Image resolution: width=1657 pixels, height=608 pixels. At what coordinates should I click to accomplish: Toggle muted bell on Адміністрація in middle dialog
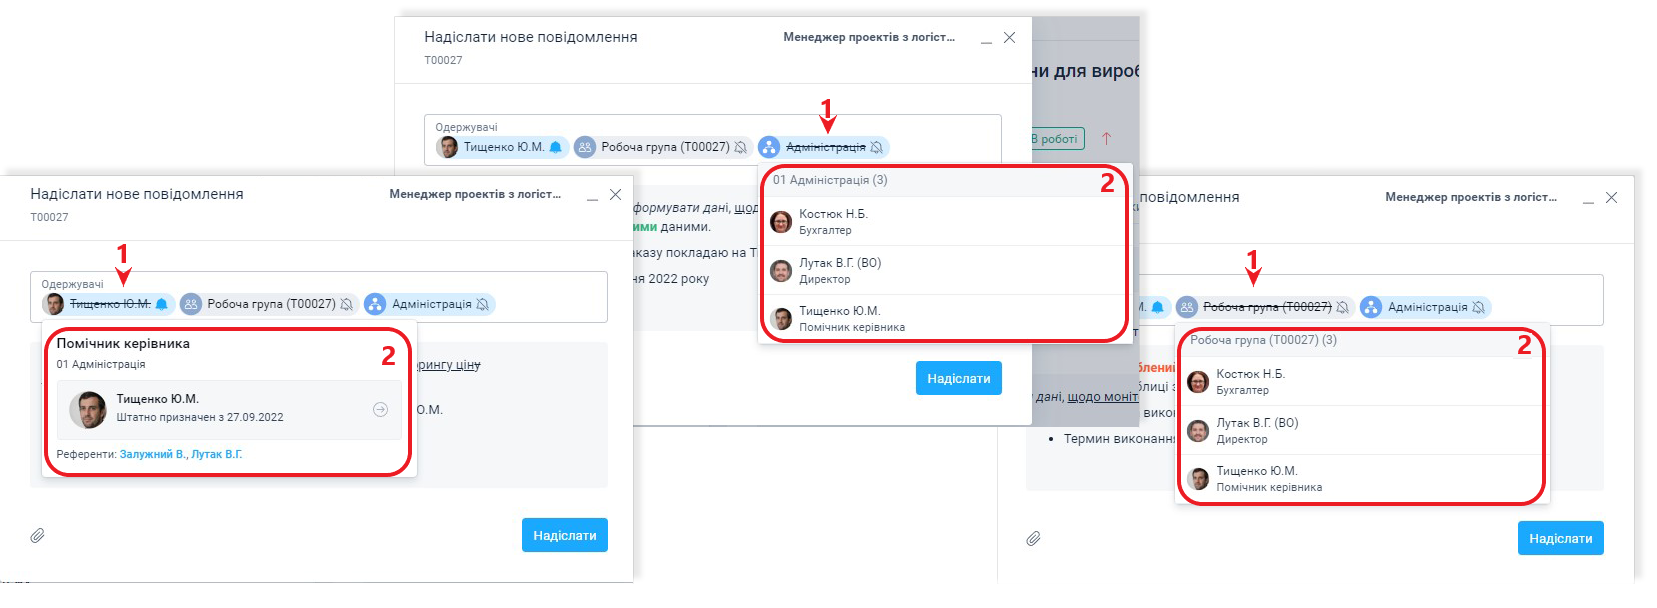(877, 147)
